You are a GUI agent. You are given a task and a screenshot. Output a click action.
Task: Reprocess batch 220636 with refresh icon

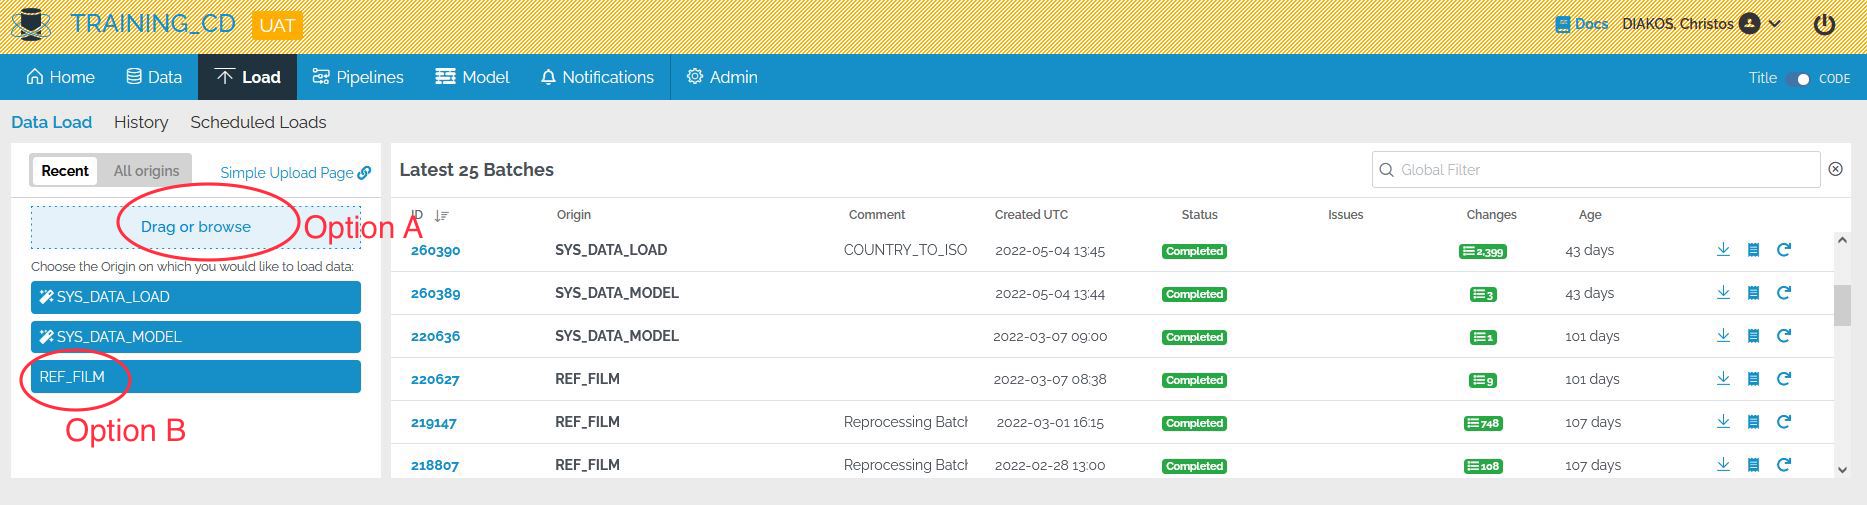[x=1783, y=336]
